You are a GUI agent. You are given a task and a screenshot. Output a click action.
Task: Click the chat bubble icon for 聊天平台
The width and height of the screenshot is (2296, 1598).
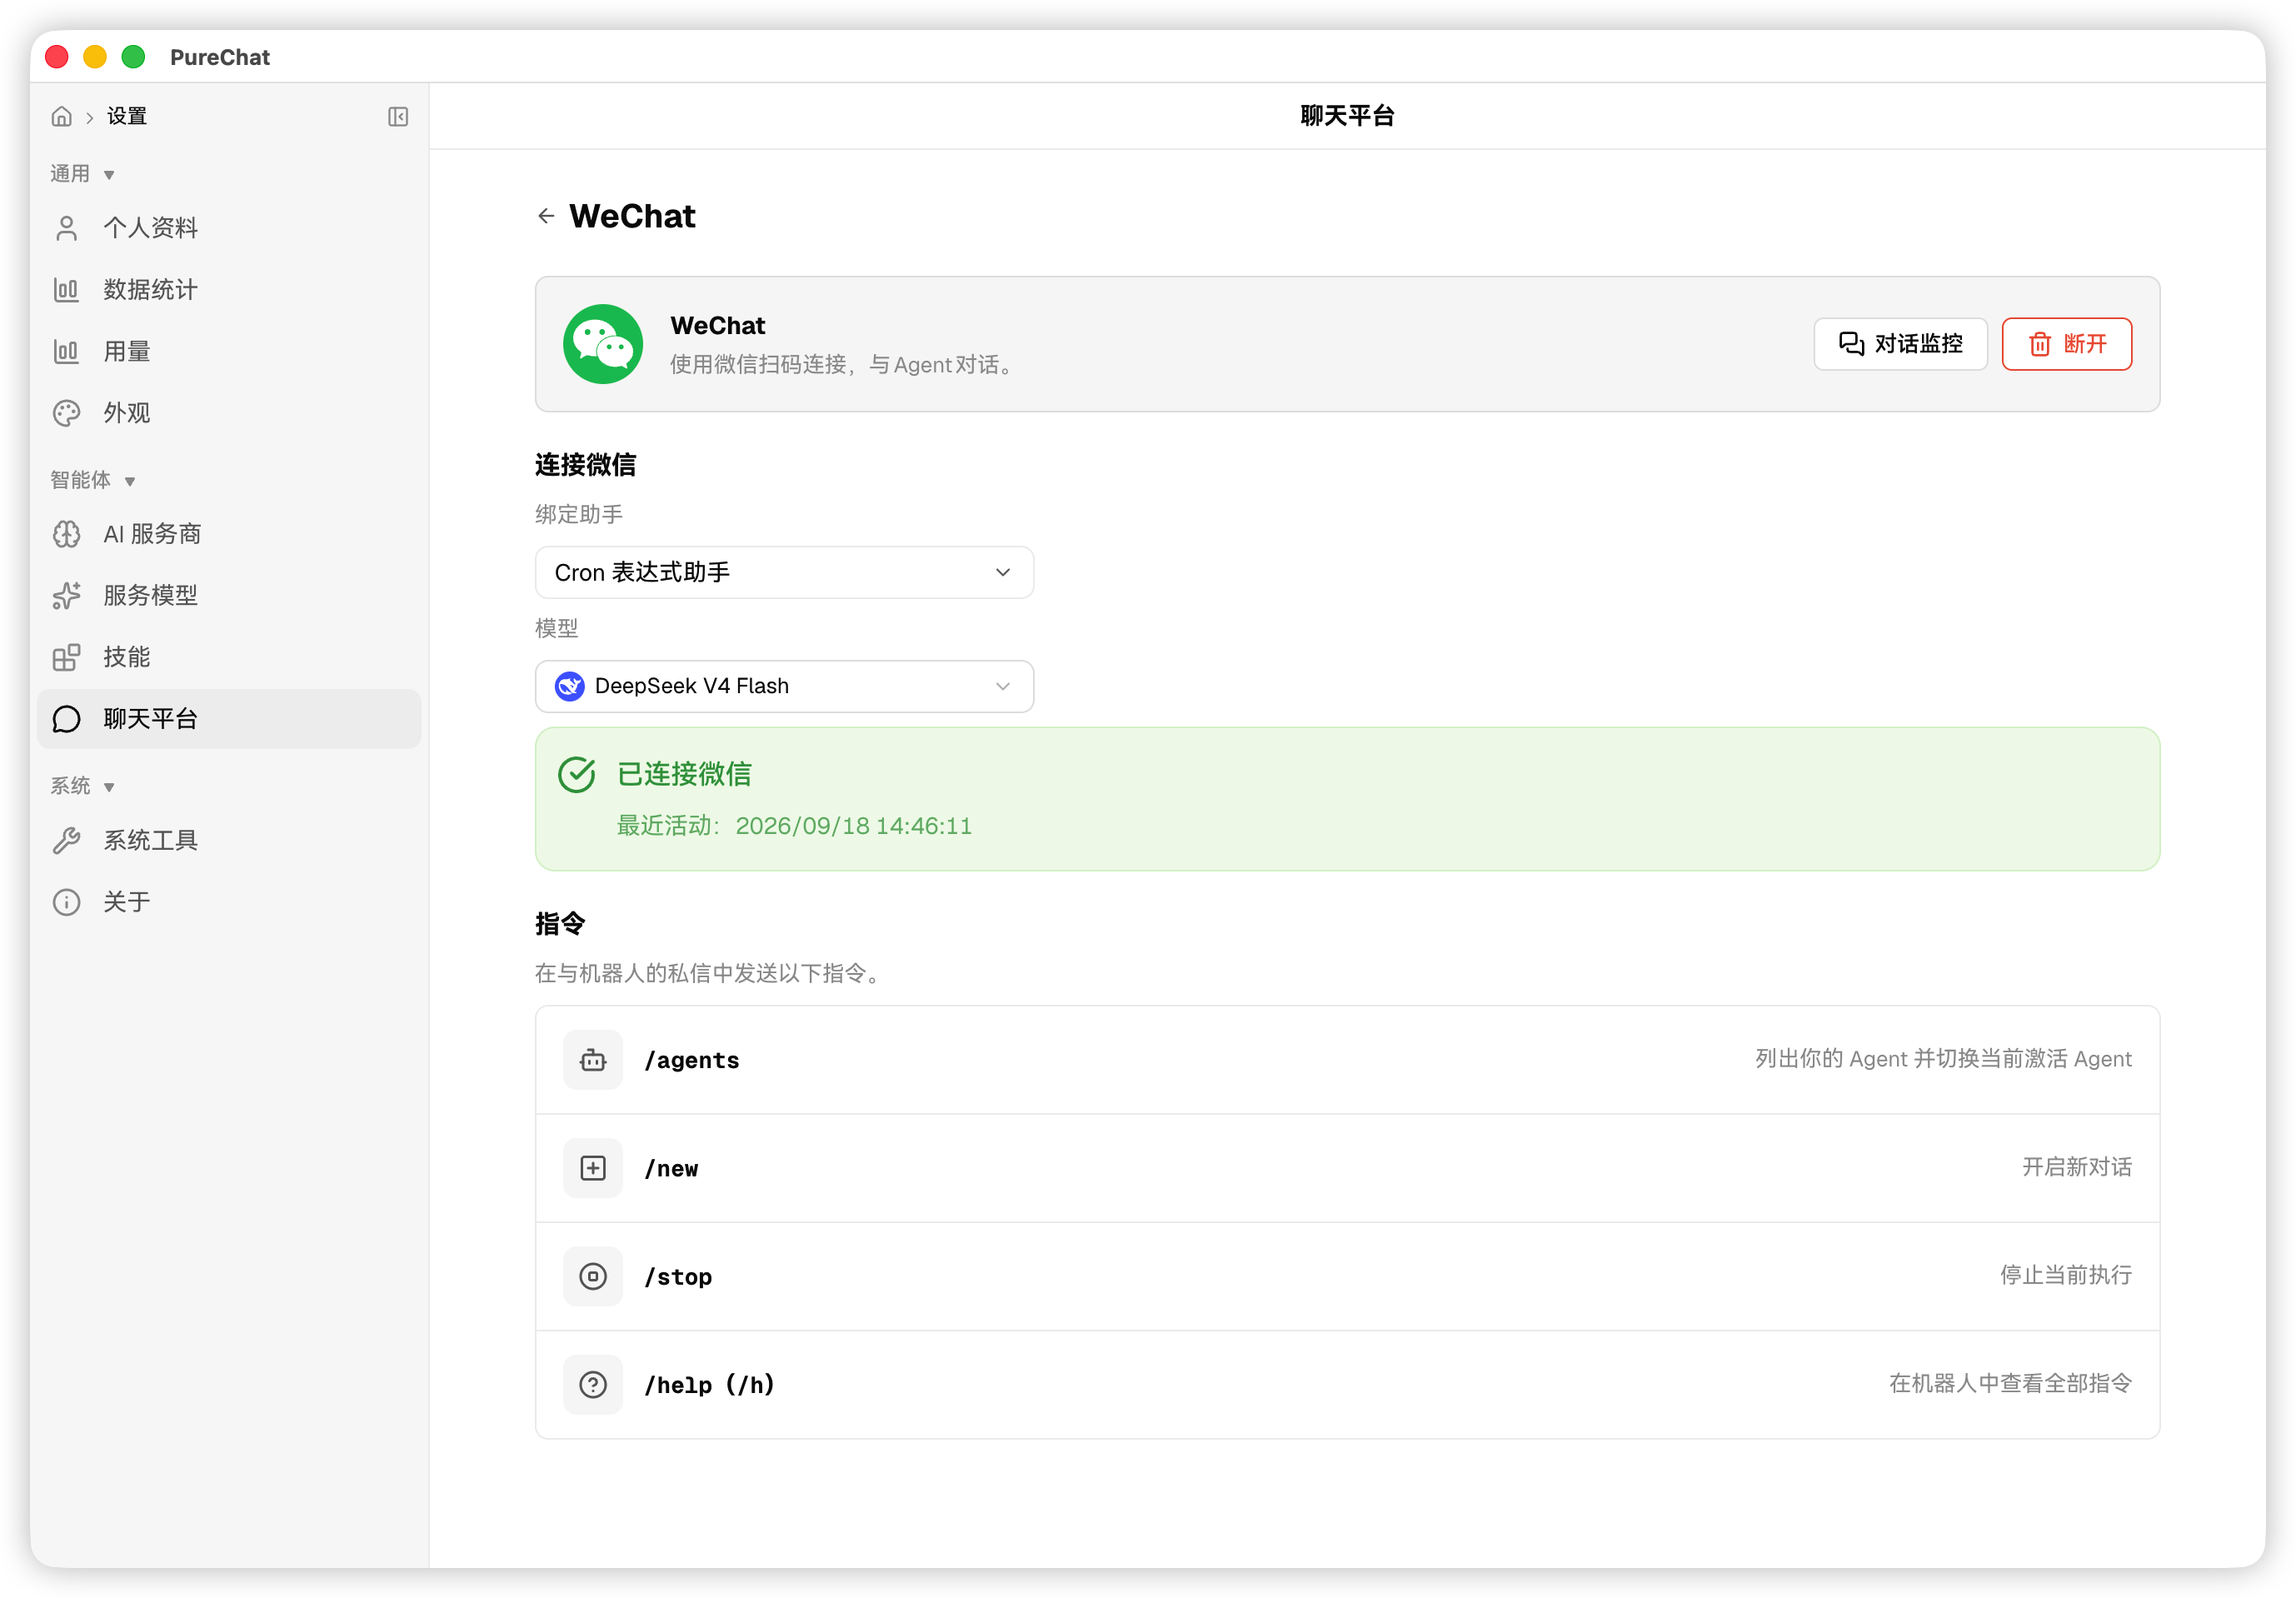pos(67,719)
